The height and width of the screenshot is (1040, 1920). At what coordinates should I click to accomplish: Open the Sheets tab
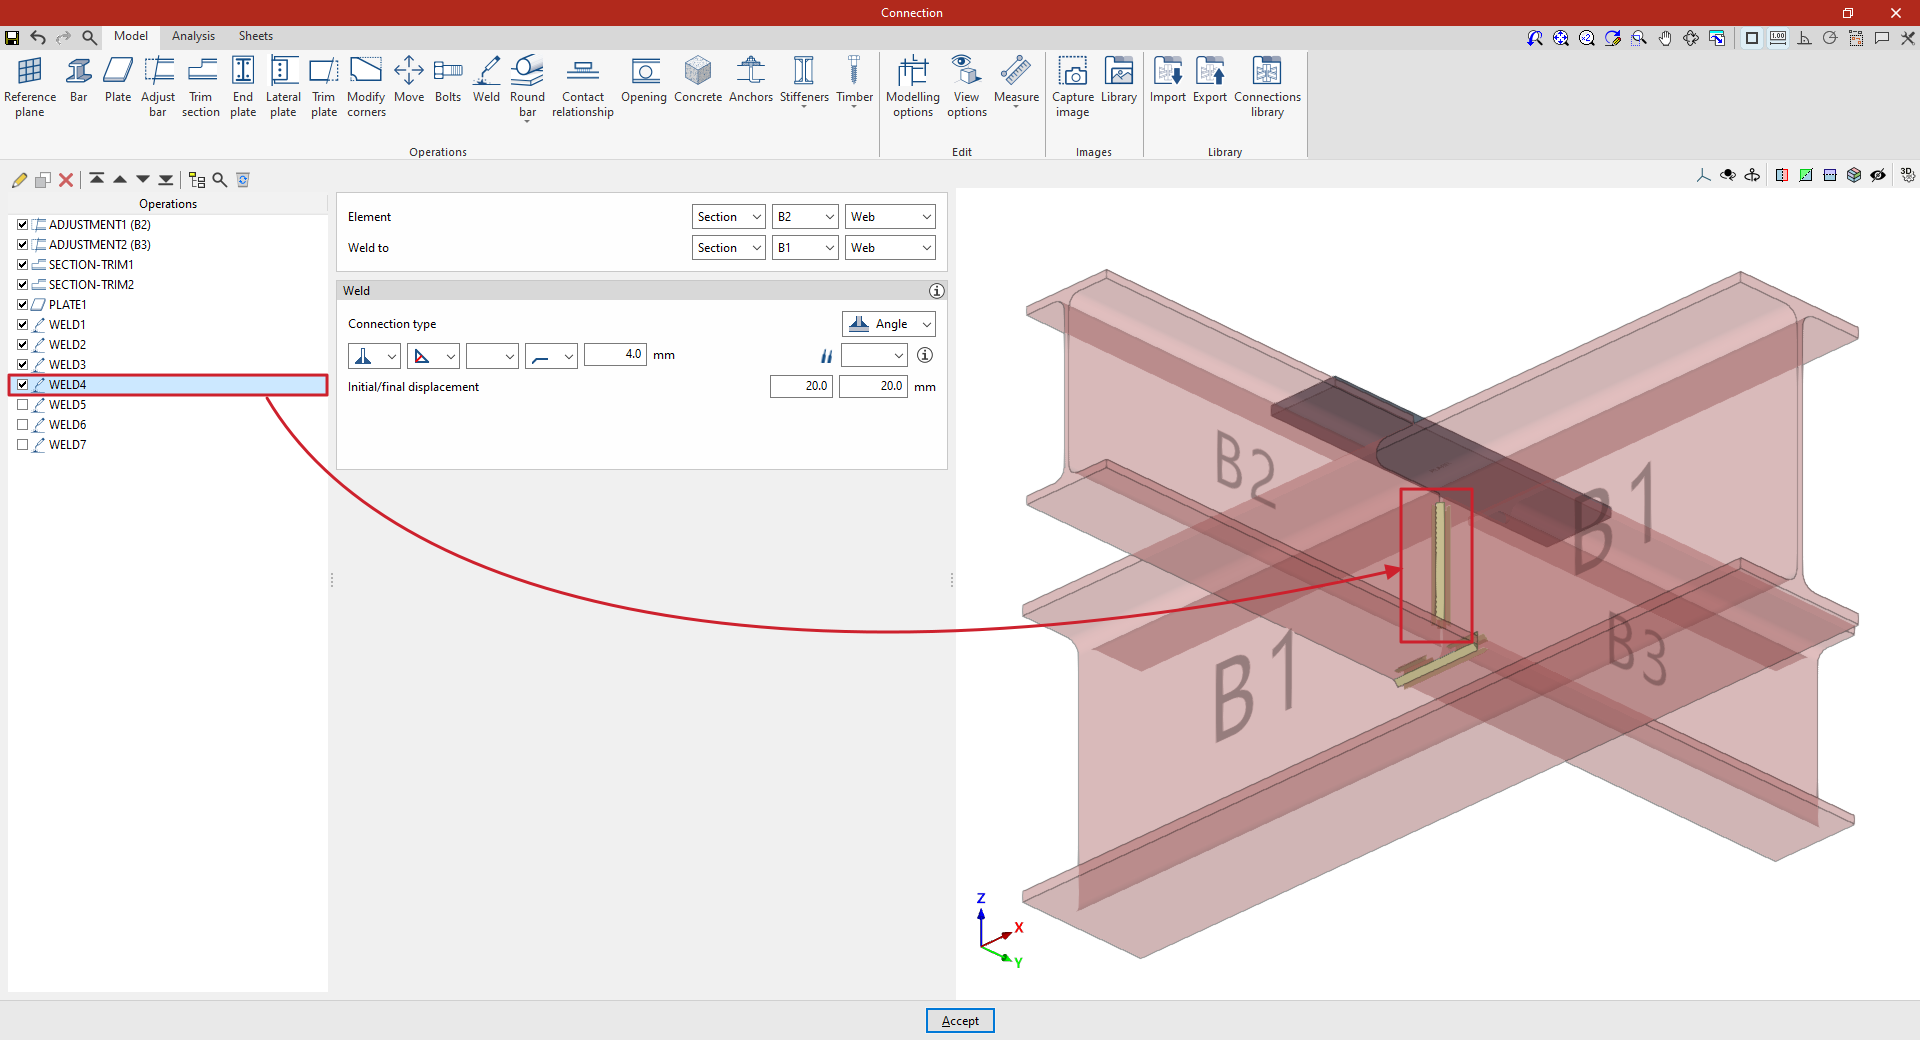pyautogui.click(x=255, y=36)
